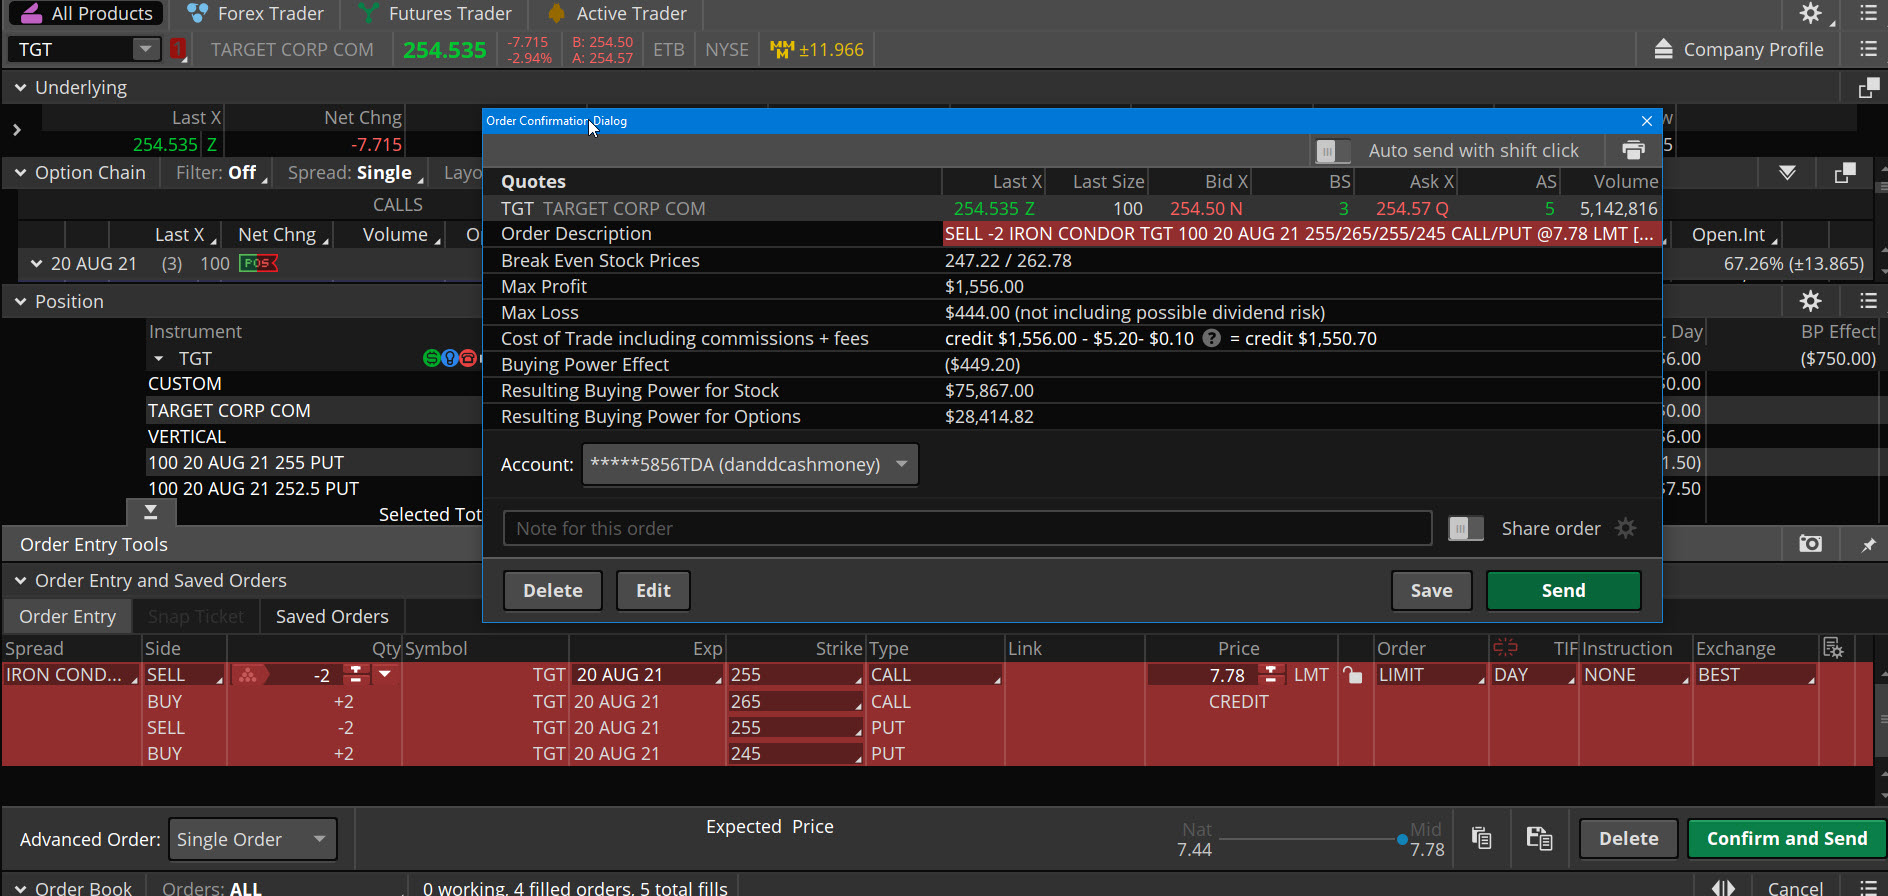Open Position section list menu
Screen dimensions: 1888x896
coord(1867,301)
